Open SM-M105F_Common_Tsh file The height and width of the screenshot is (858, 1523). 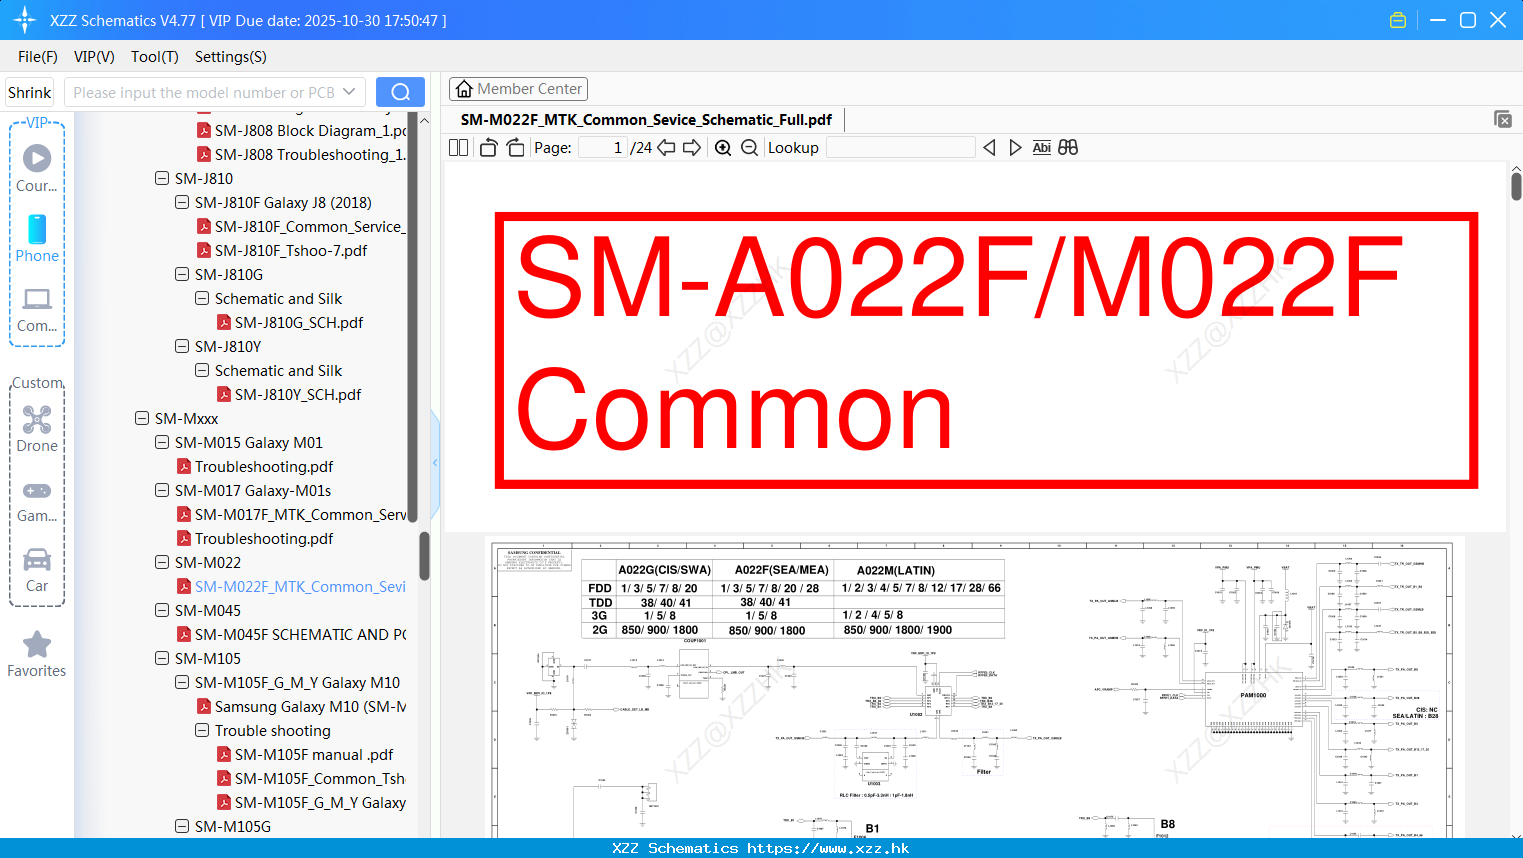pyautogui.click(x=320, y=778)
